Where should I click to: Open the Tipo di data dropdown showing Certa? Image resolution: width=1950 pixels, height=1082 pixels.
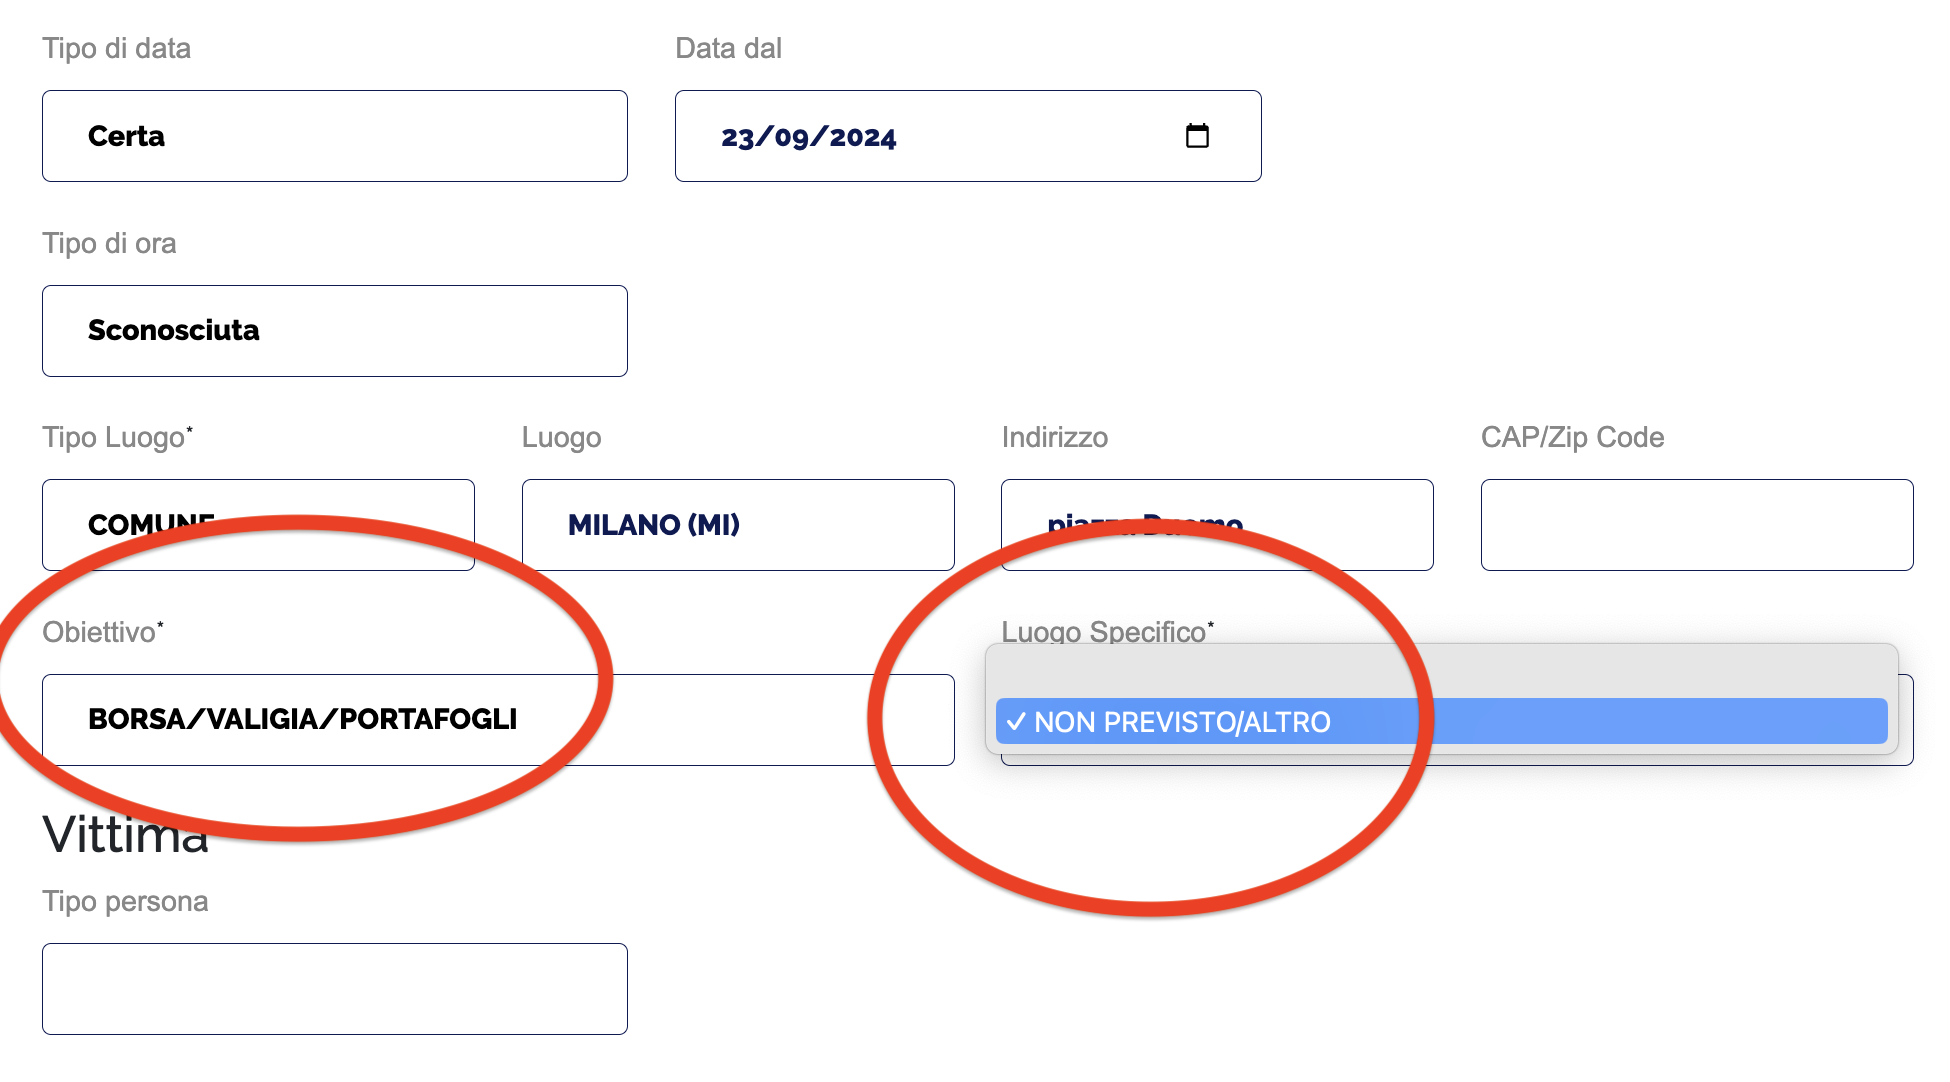point(334,136)
